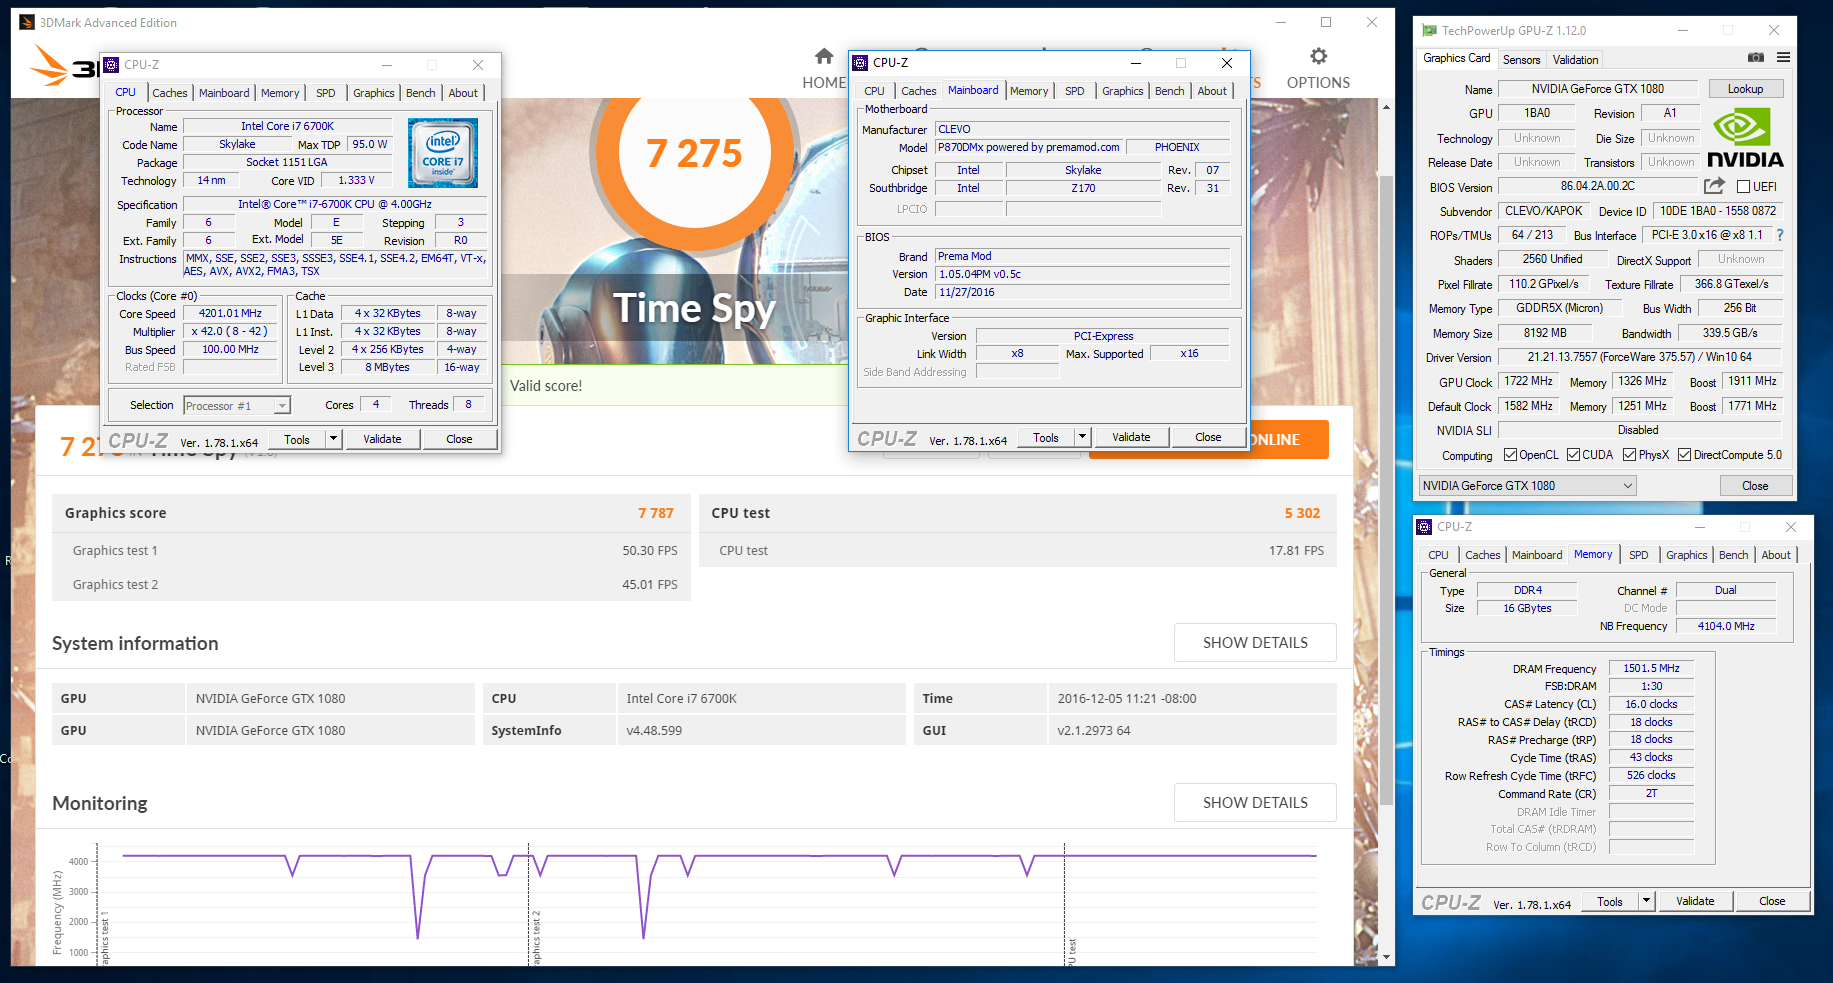Click 3DMark vertical scrollbar thumb
Image resolution: width=1833 pixels, height=983 pixels.
click(1386, 490)
